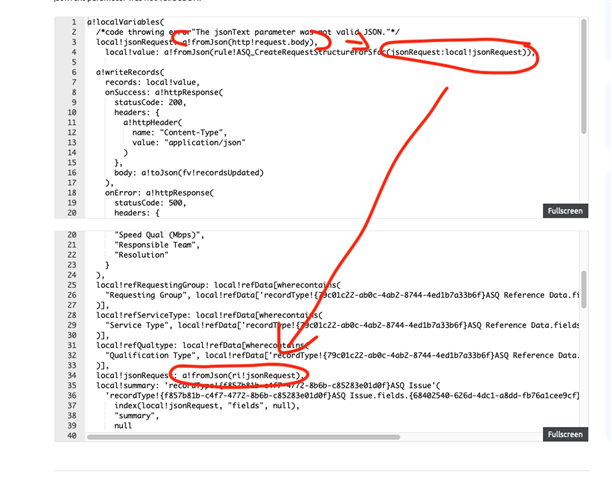Click the local!summary line
This screenshot has height=479, width=612.
pos(268,386)
